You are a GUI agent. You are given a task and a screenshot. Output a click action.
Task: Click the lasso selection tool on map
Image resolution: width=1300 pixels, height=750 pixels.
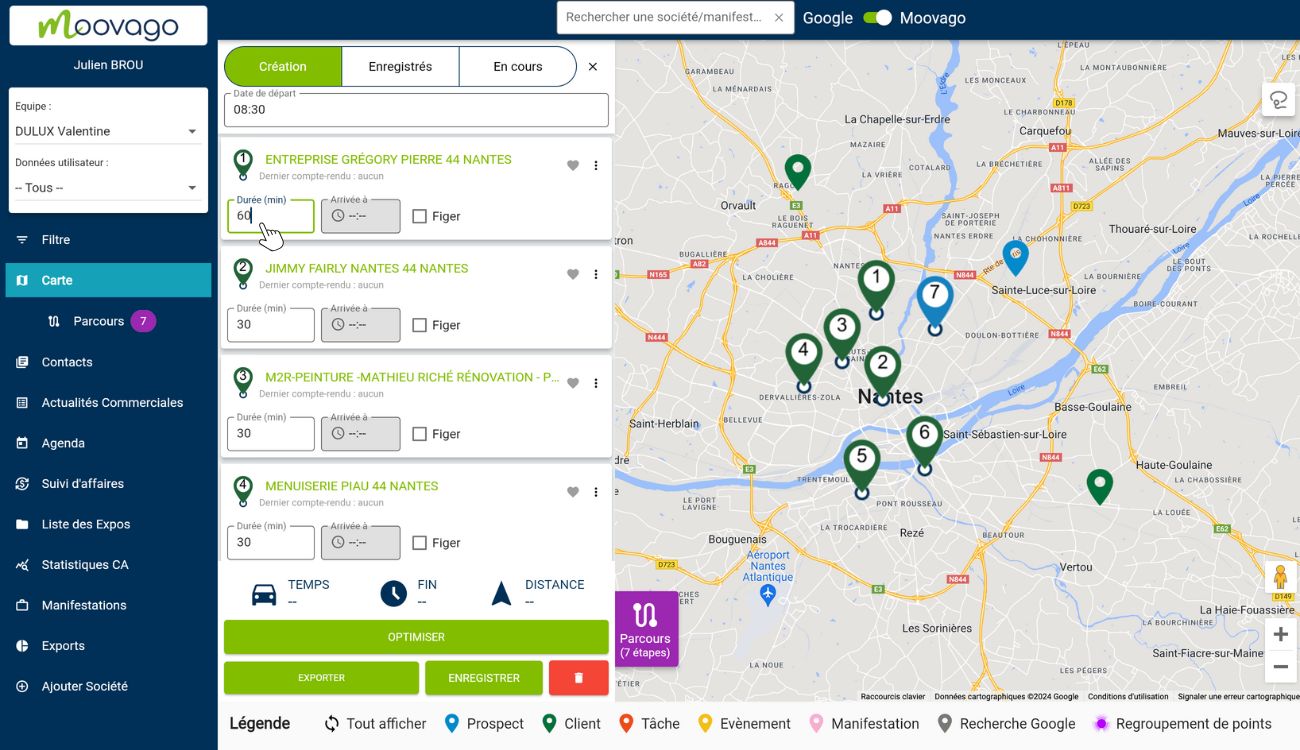[x=1279, y=100]
